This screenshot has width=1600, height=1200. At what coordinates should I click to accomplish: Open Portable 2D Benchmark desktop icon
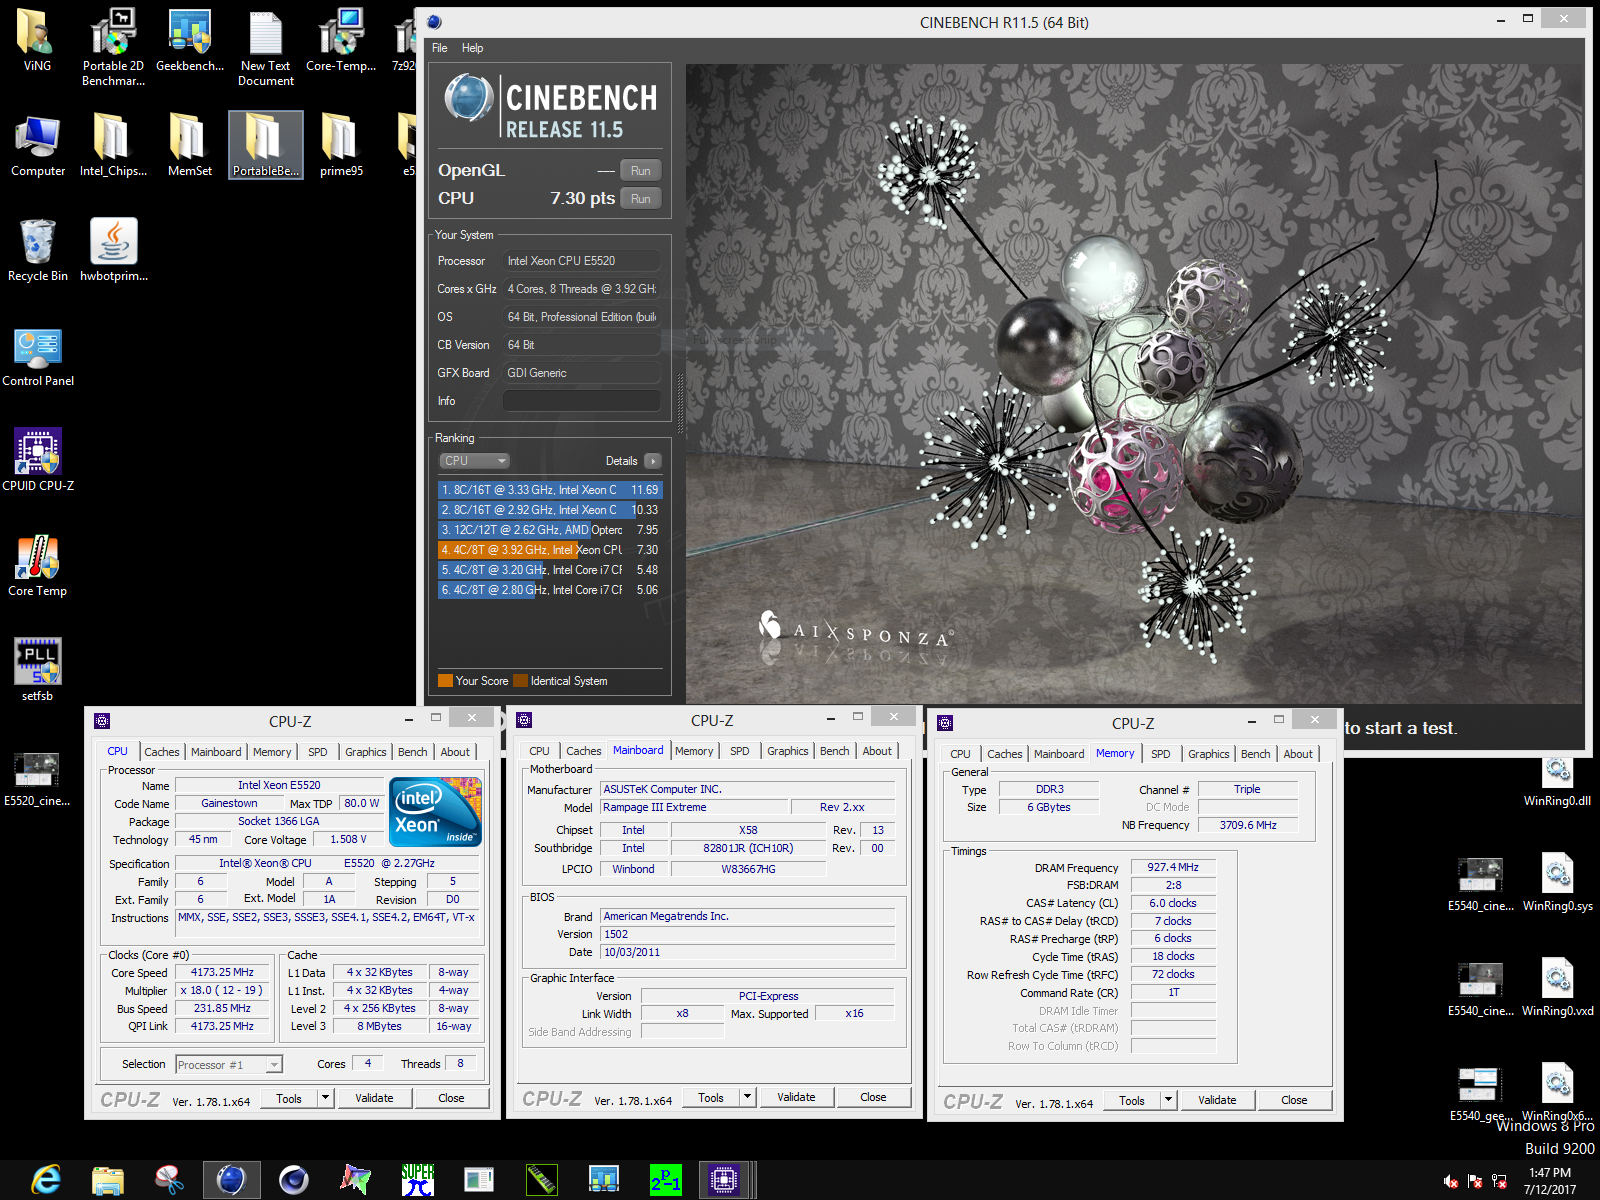pos(113,47)
